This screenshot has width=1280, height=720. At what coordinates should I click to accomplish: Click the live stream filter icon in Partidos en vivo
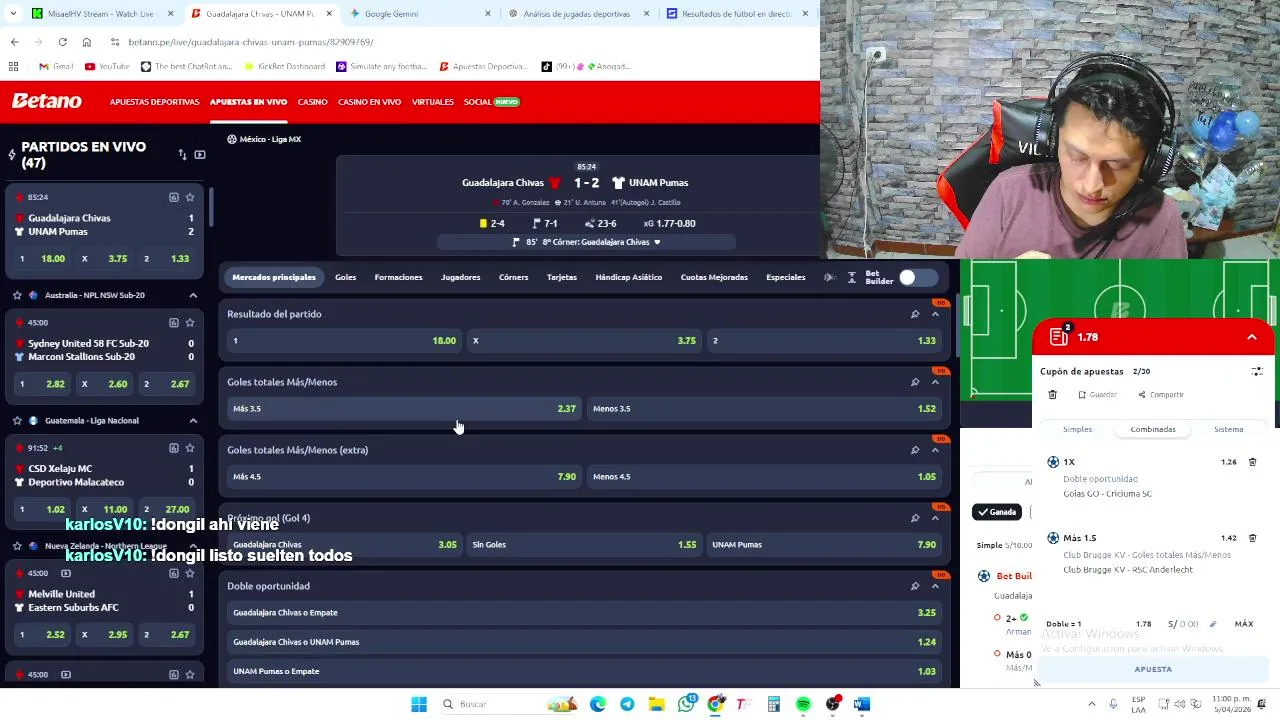(200, 155)
